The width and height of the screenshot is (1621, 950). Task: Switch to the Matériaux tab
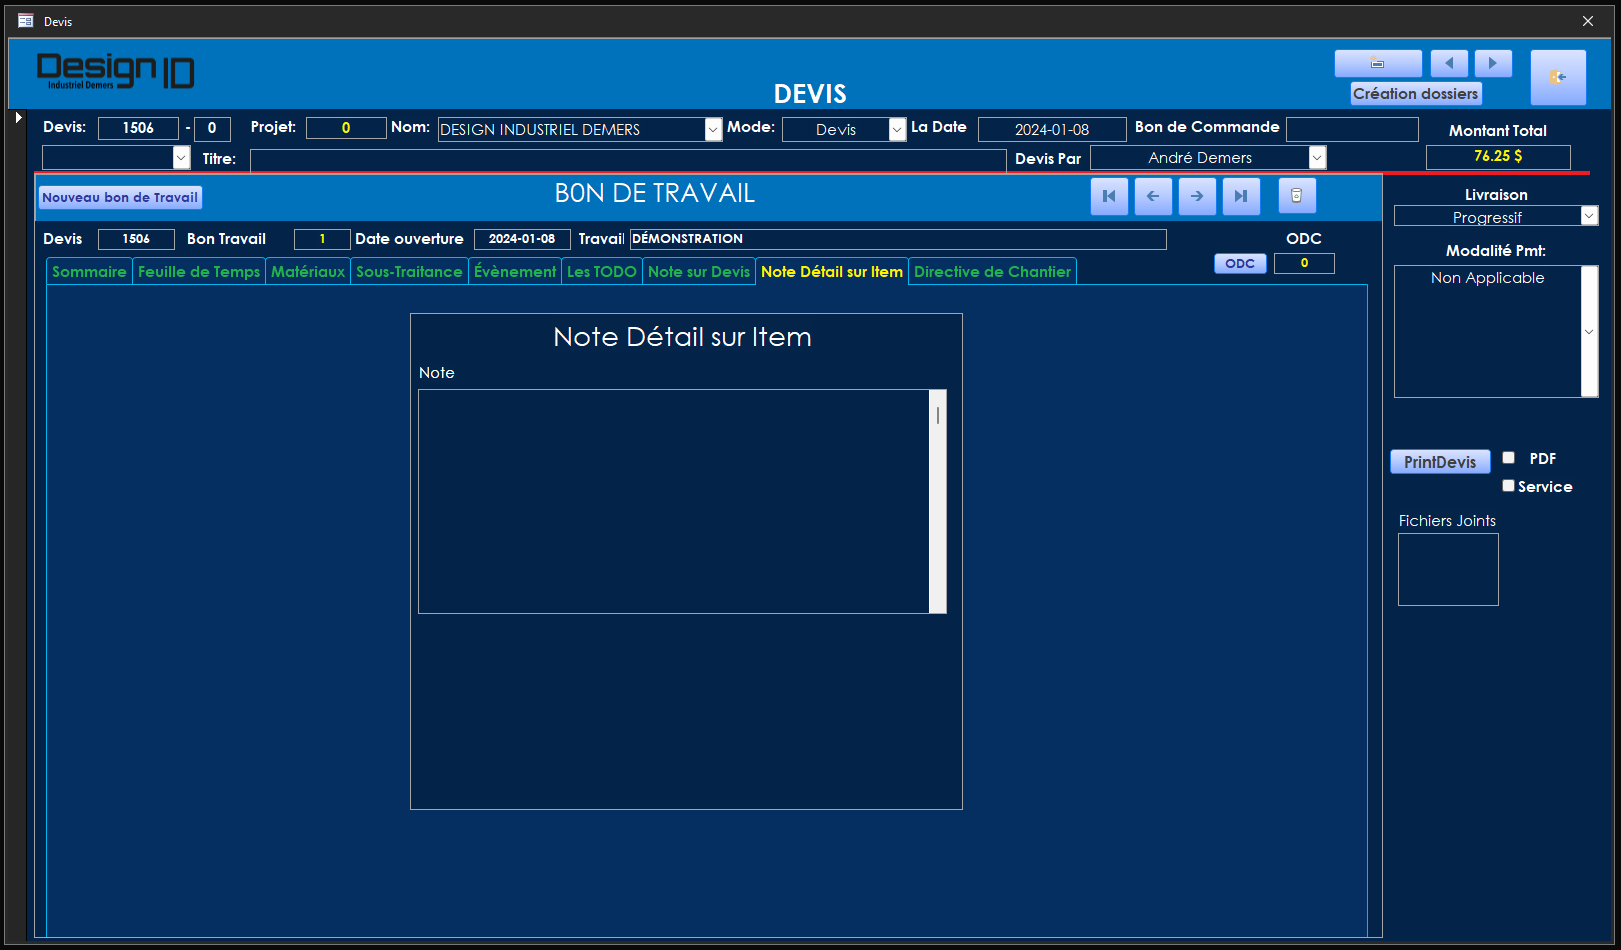(x=307, y=272)
